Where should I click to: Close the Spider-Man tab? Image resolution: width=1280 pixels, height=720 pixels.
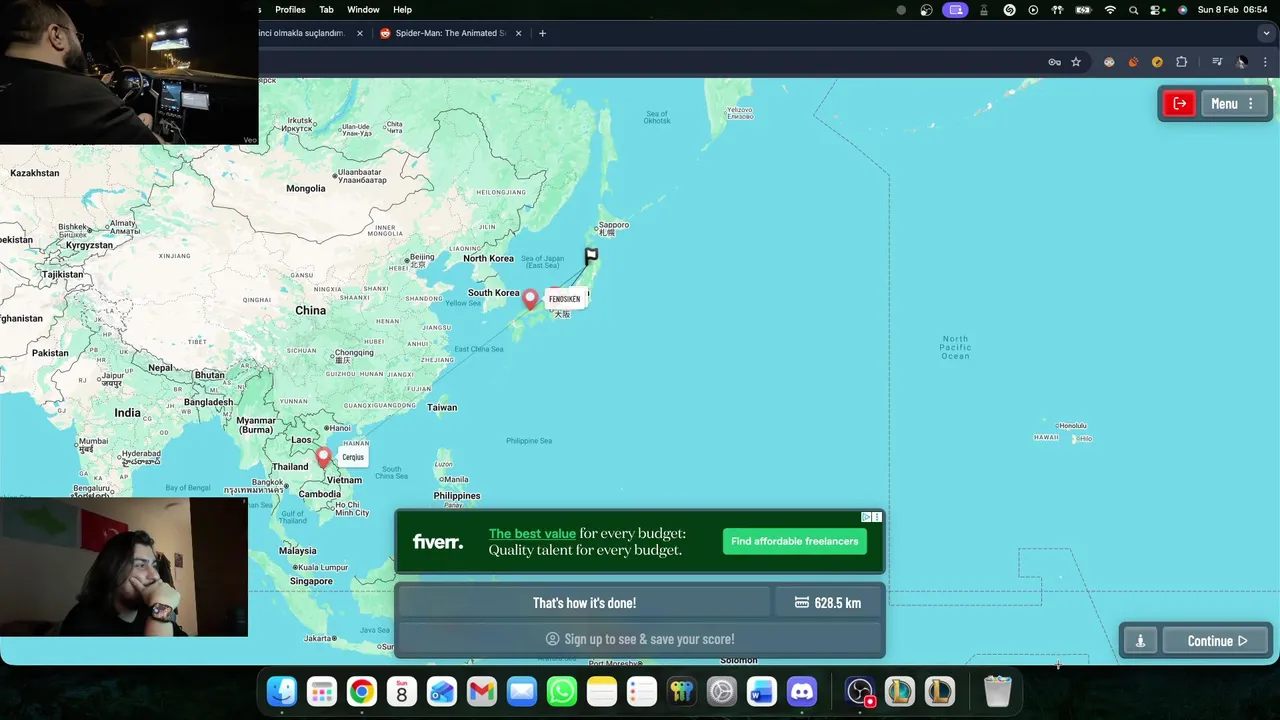coord(518,33)
